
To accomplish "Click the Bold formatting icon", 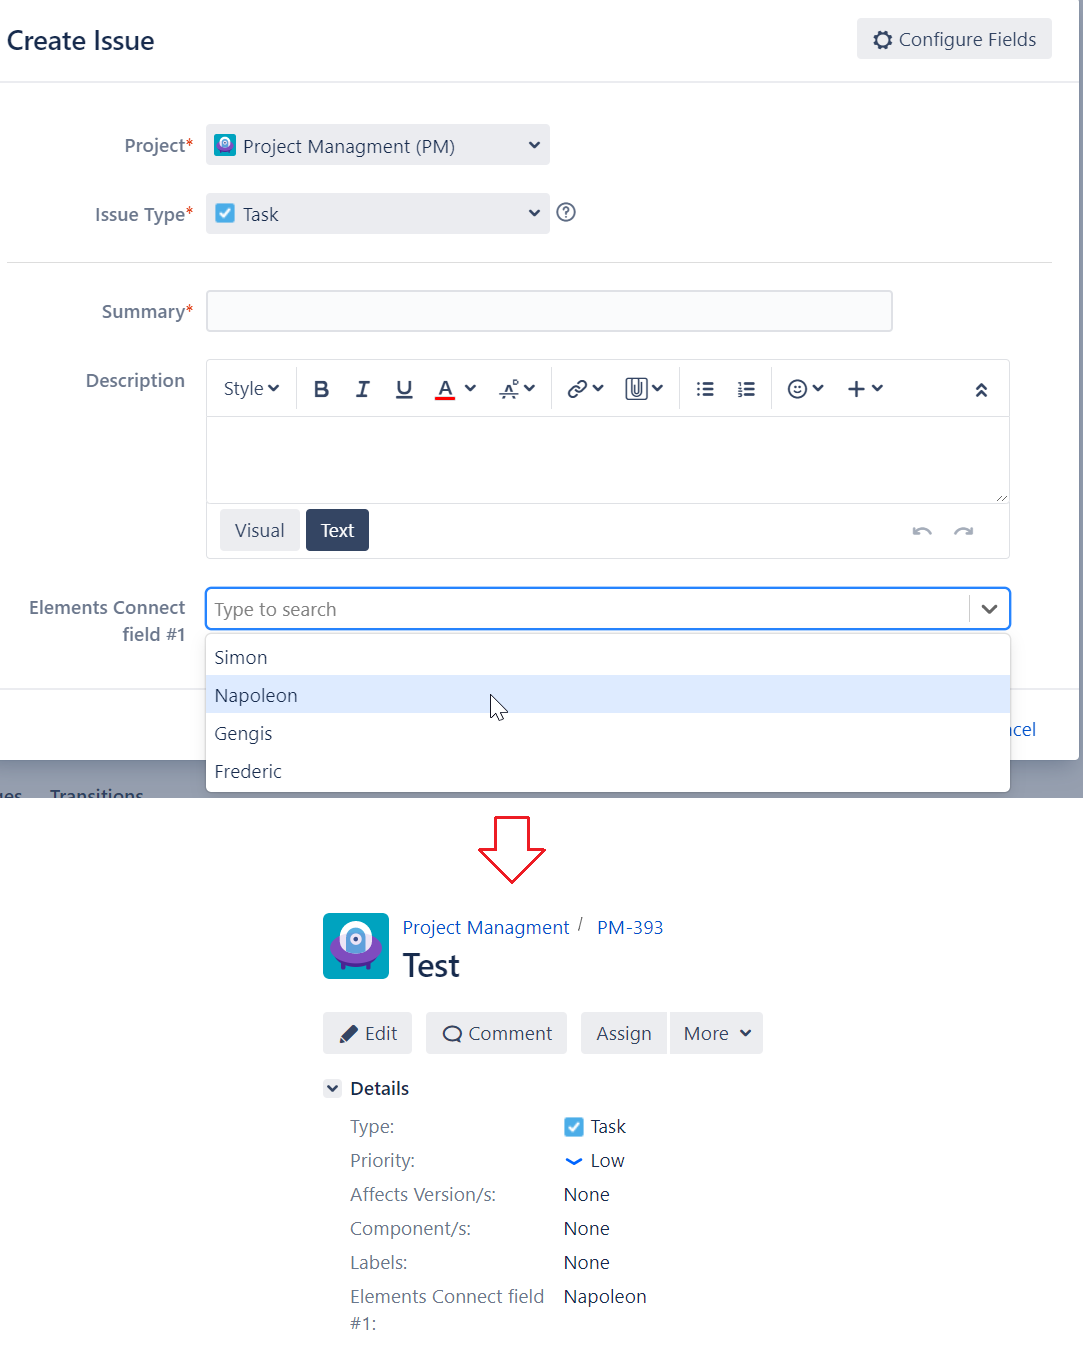I will (321, 389).
